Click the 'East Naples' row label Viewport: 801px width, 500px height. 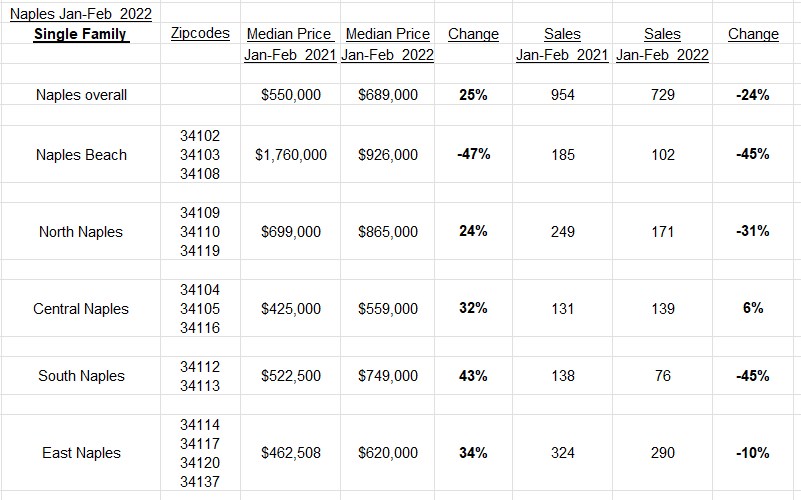coord(81,453)
